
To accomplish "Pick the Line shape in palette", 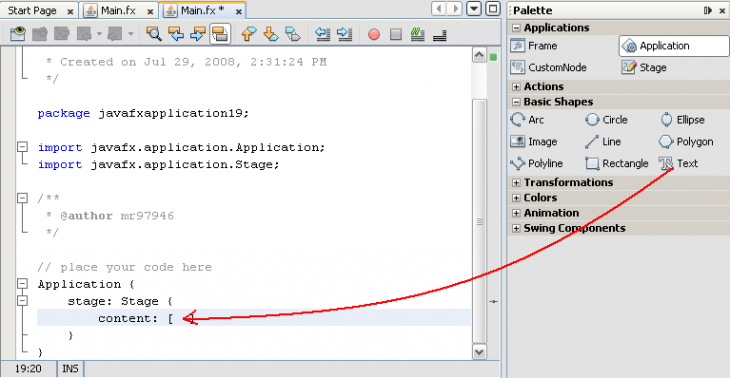I will click(x=603, y=142).
